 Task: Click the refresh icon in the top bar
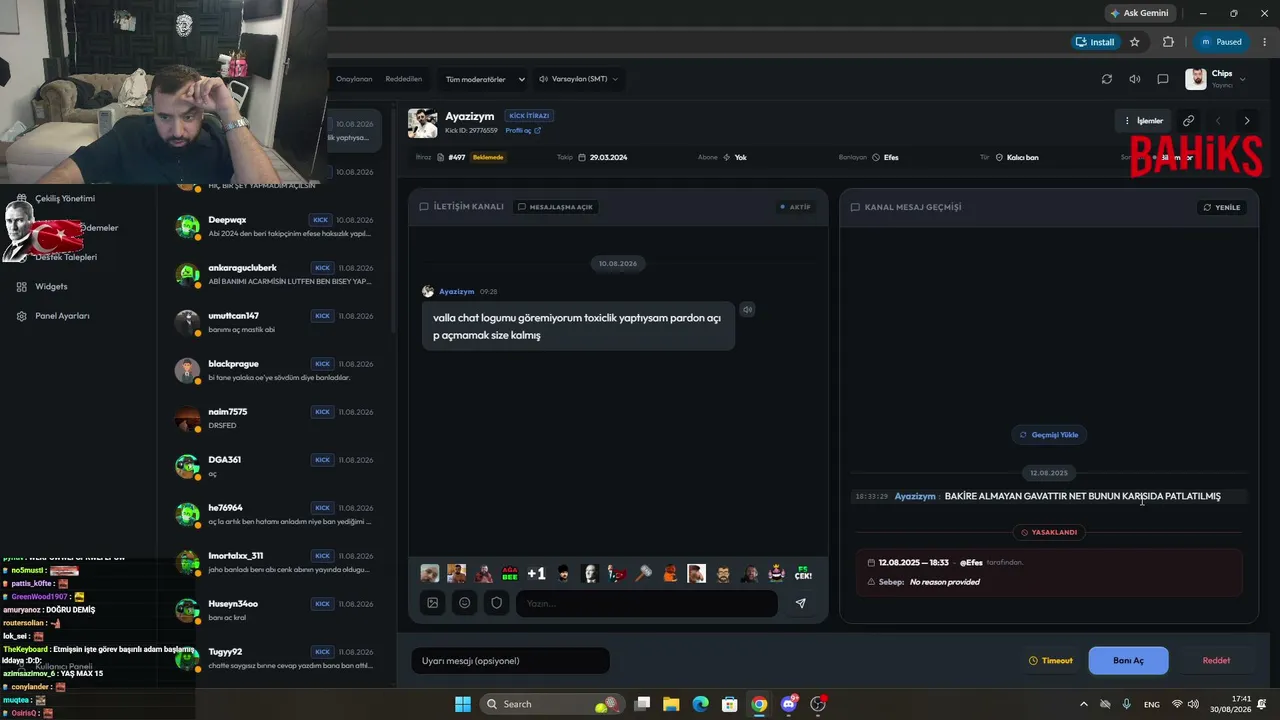click(x=1106, y=79)
